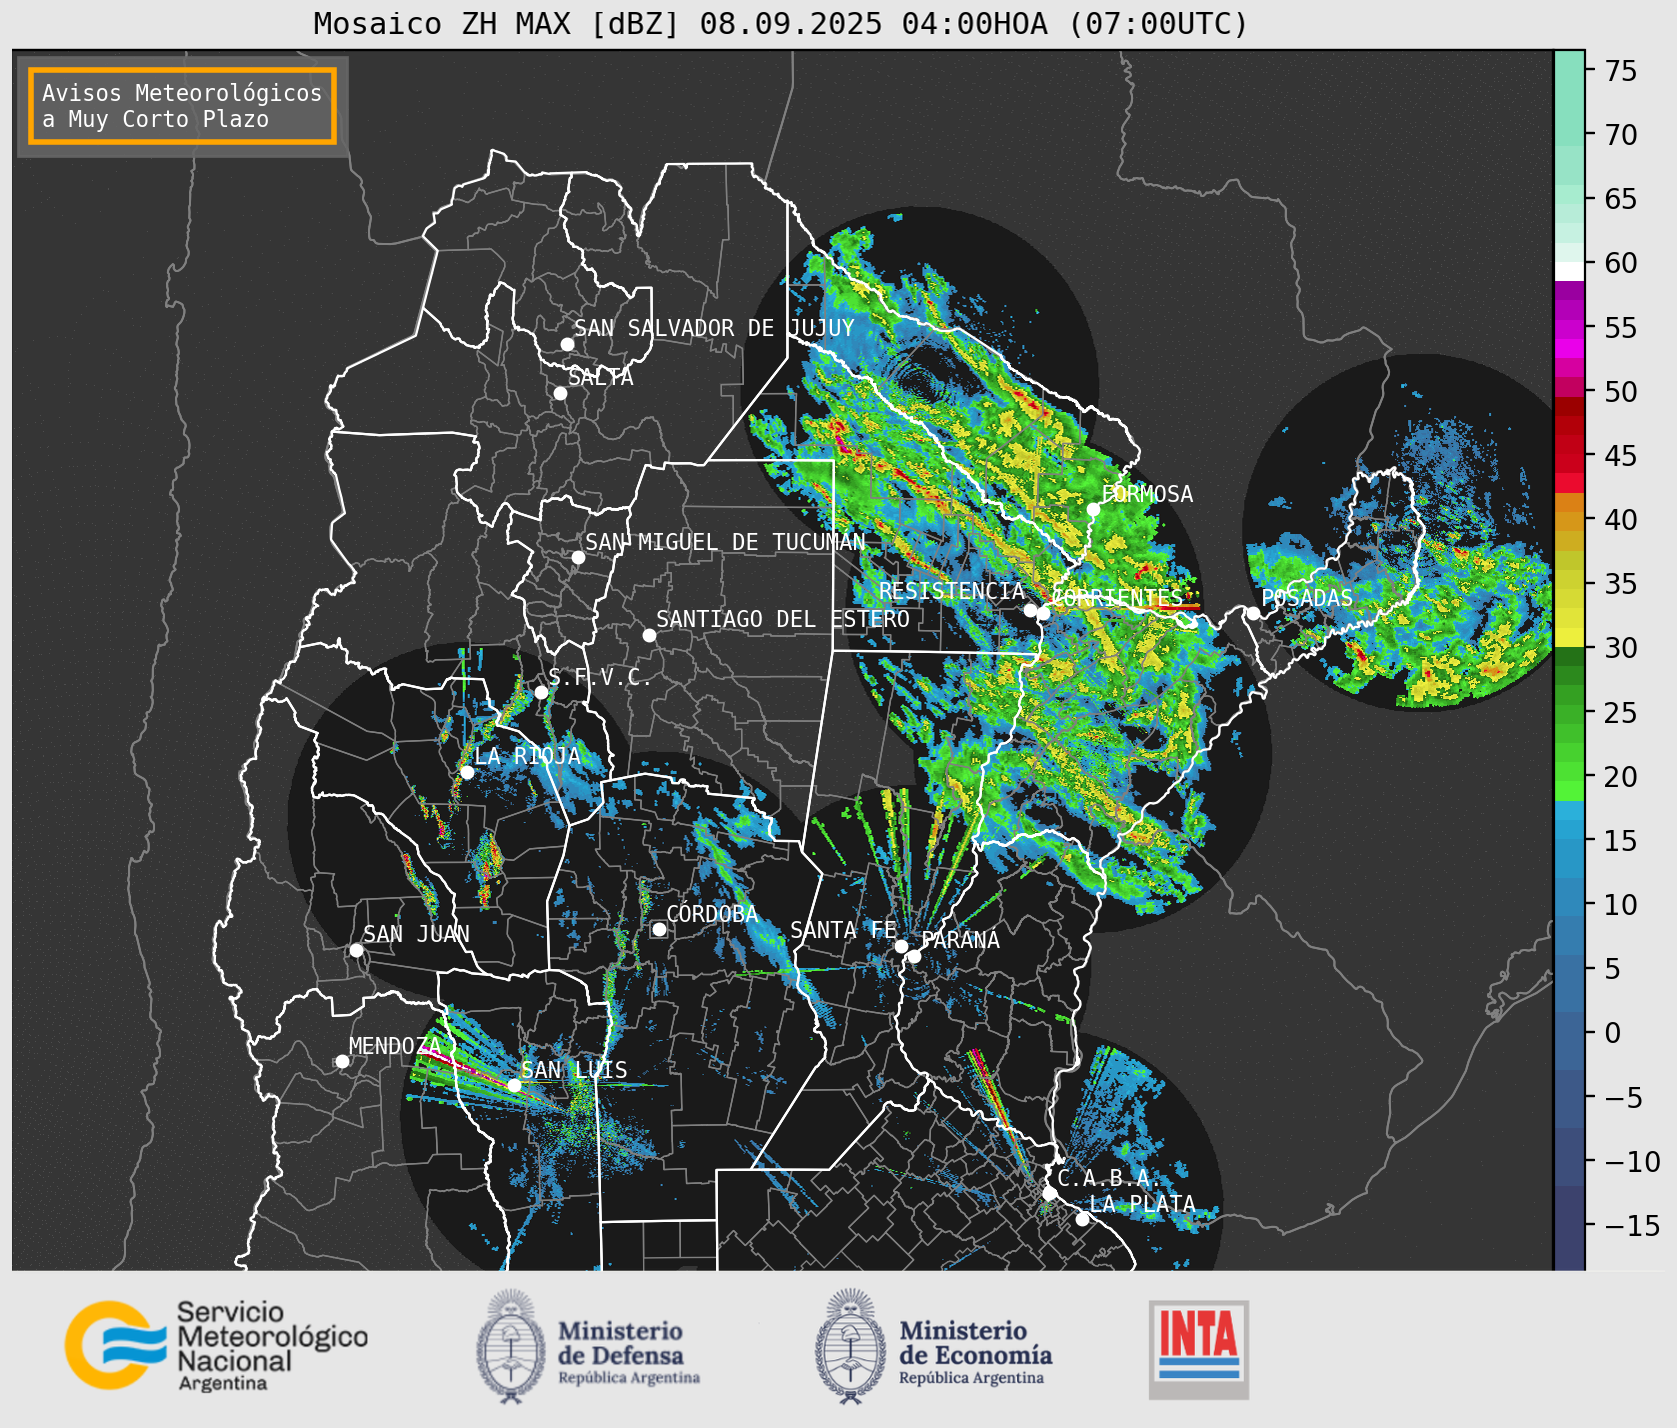Screen dimensions: 1677x1428
Task: Click the yellow 30 dBZ color band
Action: [x=1569, y=637]
